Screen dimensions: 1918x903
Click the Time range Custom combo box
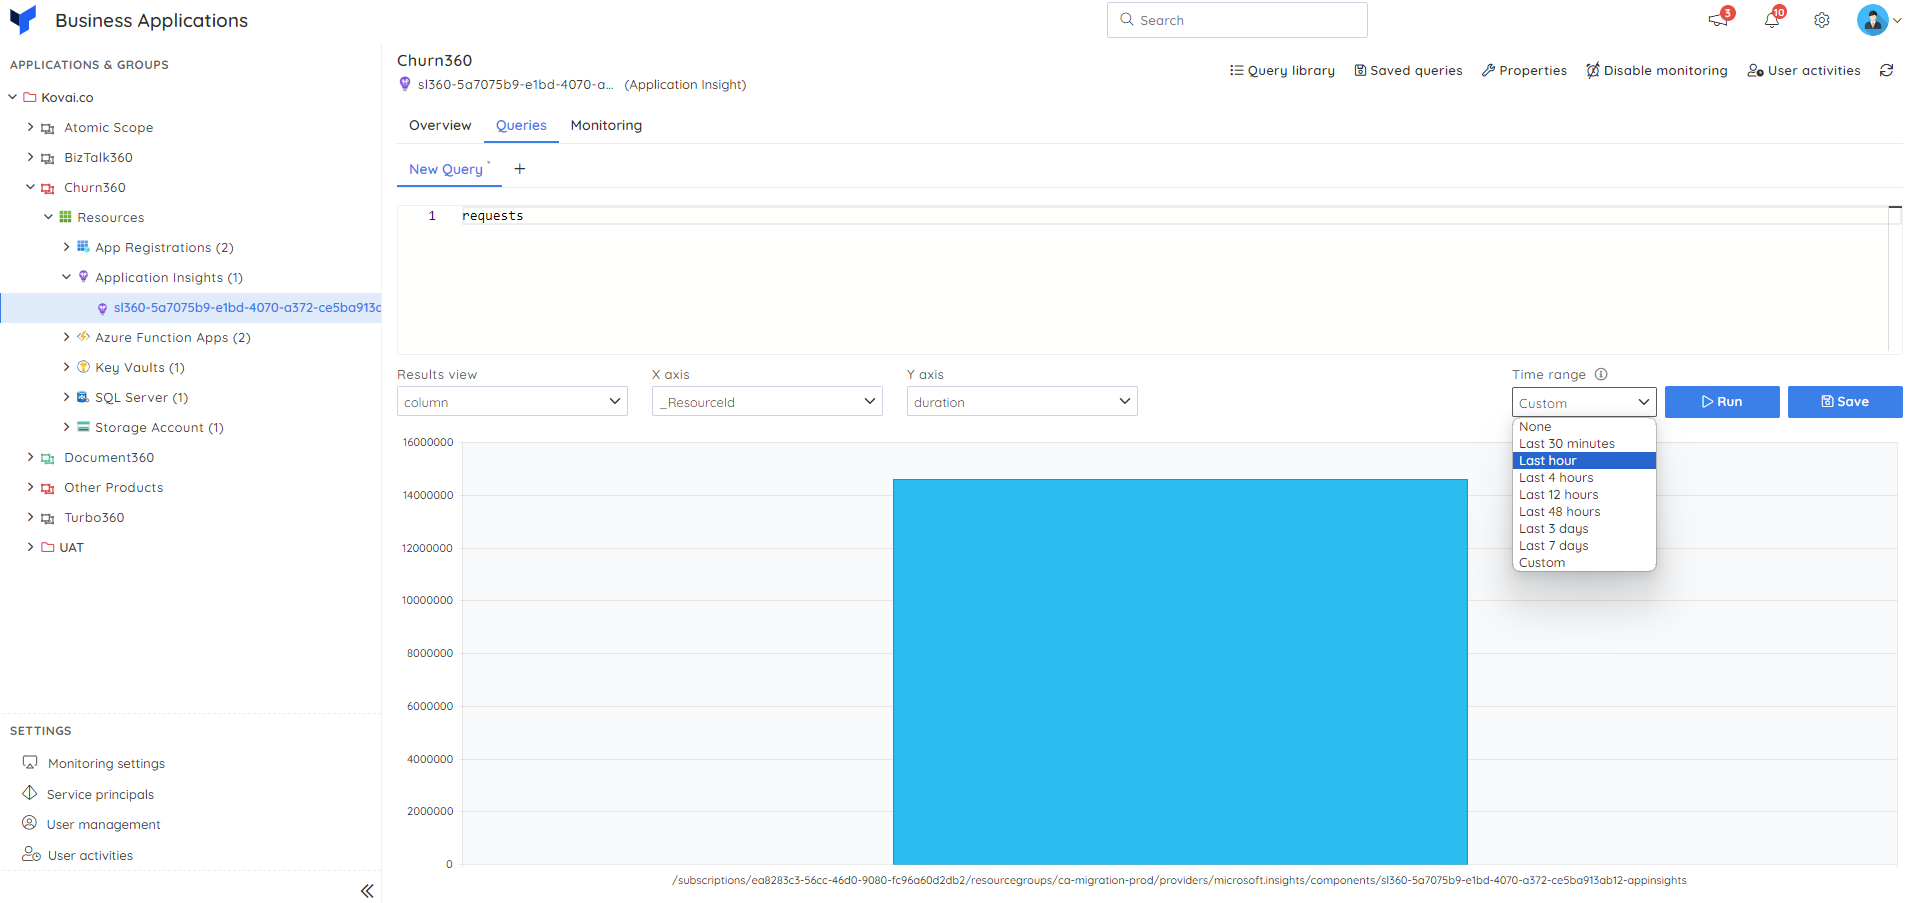pyautogui.click(x=1584, y=402)
